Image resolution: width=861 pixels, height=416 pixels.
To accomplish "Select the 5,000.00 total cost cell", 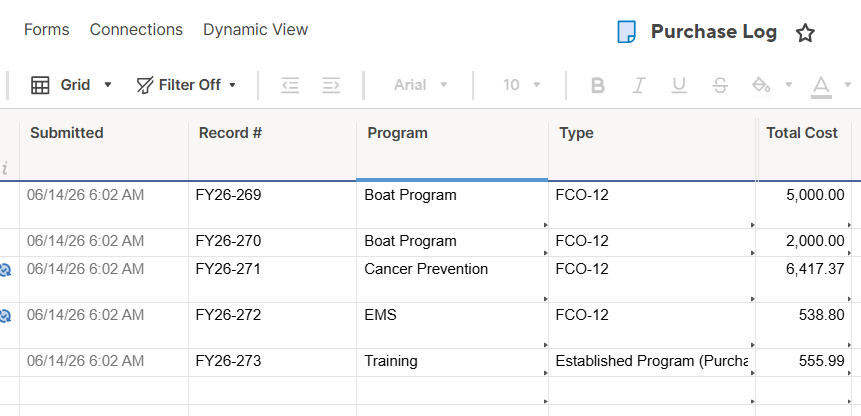I will (804, 205).
